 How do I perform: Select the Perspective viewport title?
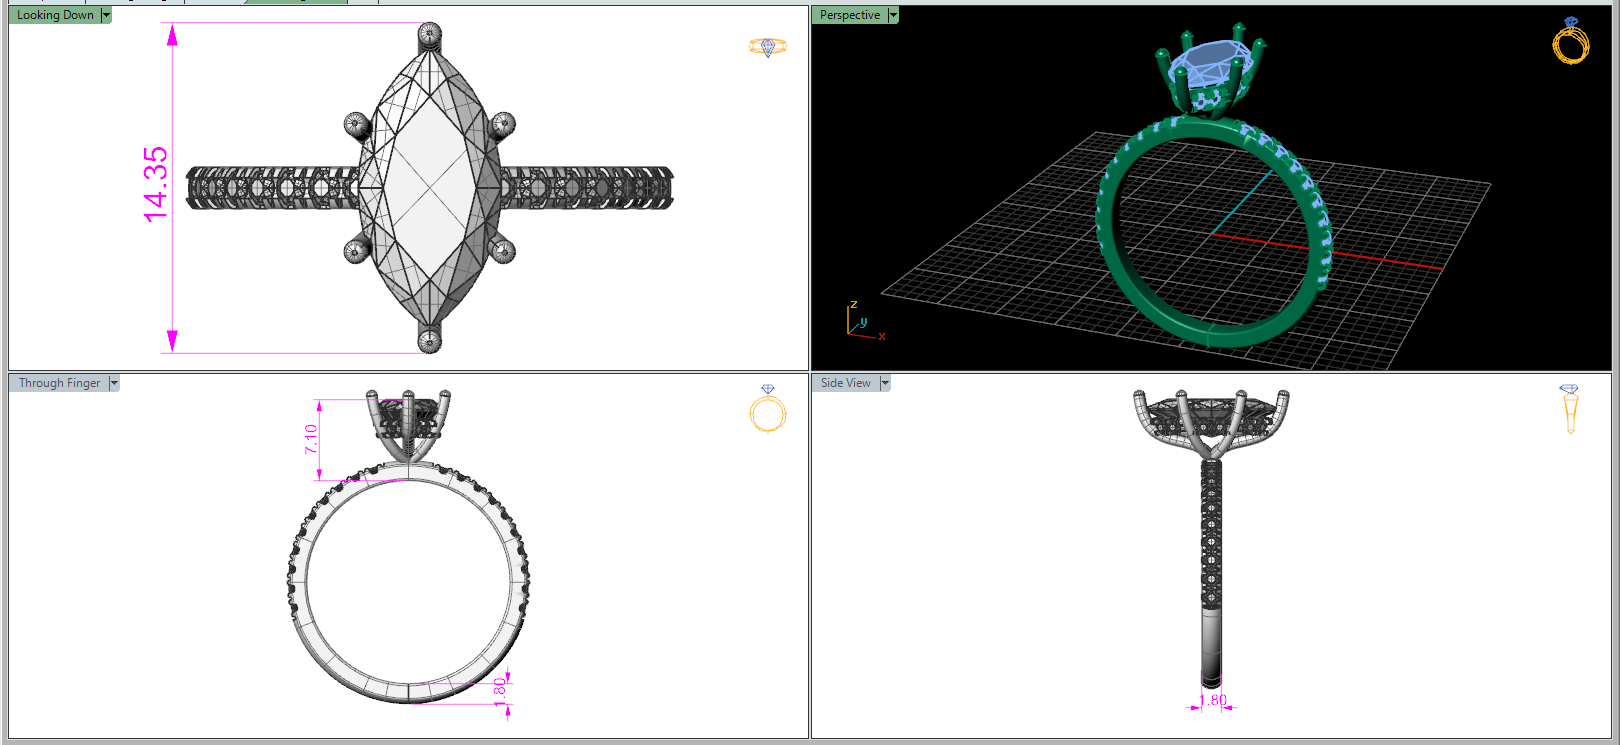tap(850, 15)
